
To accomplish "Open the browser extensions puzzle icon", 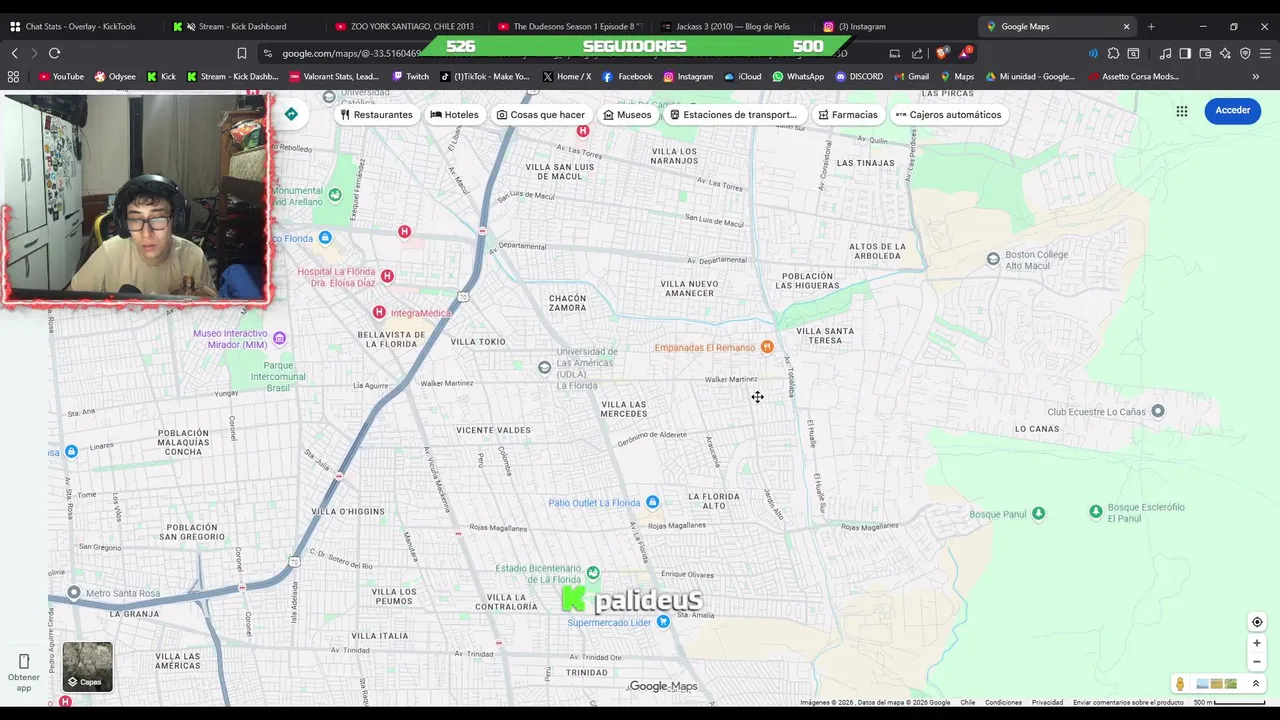I will click(1113, 53).
